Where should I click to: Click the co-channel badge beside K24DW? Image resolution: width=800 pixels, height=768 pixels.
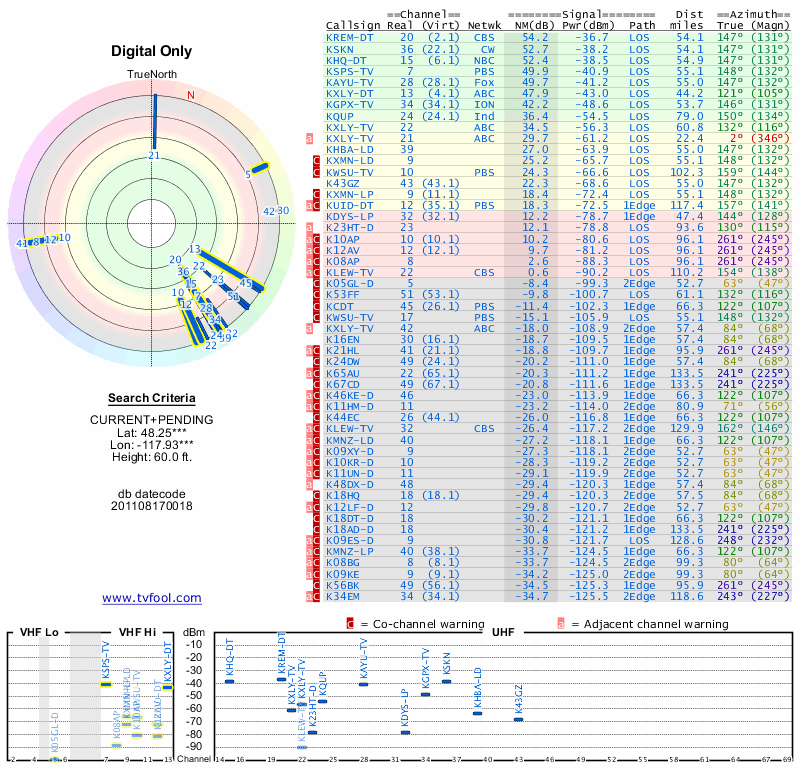pyautogui.click(x=316, y=362)
